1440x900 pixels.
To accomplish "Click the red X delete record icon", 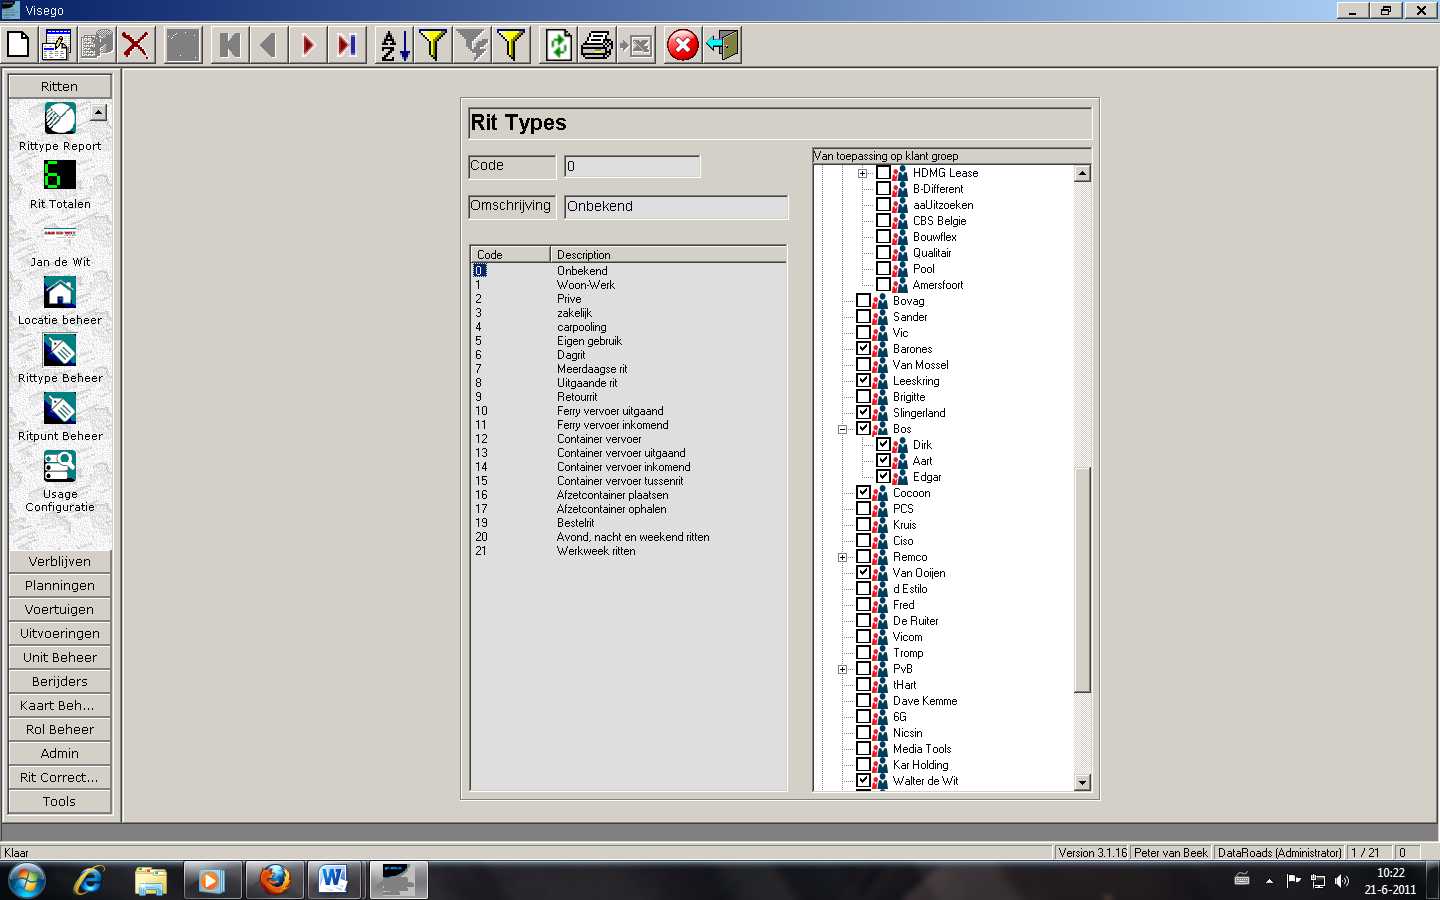I will pyautogui.click(x=135, y=45).
